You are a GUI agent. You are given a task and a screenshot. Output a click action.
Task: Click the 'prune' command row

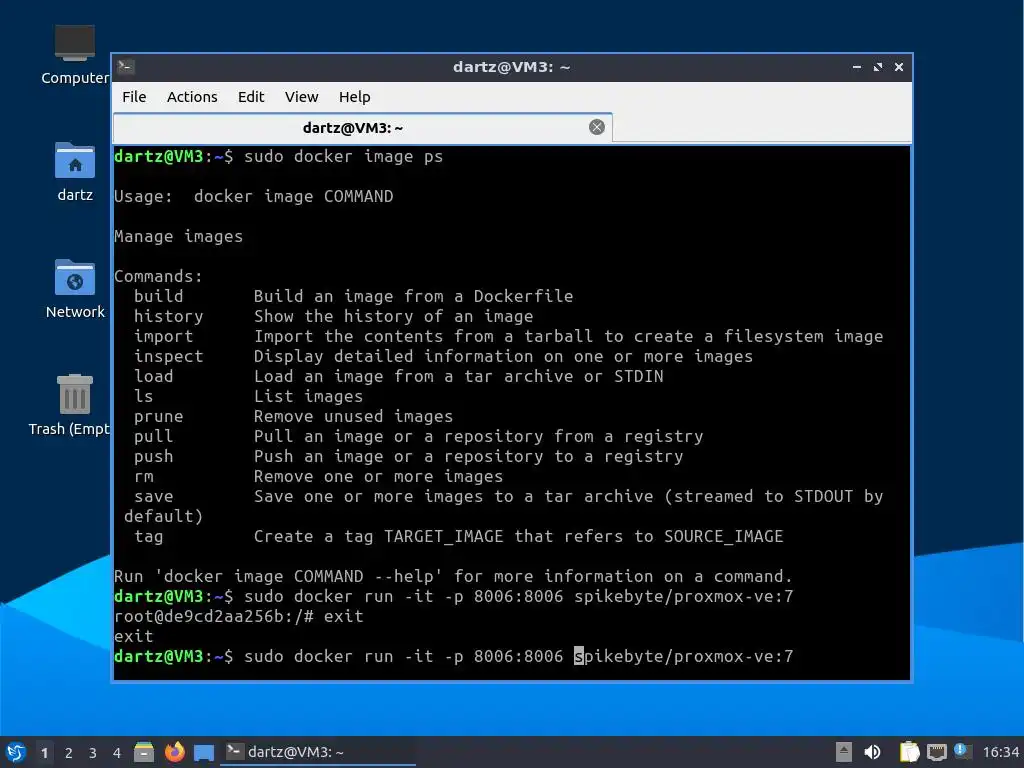pyautogui.click(x=293, y=417)
